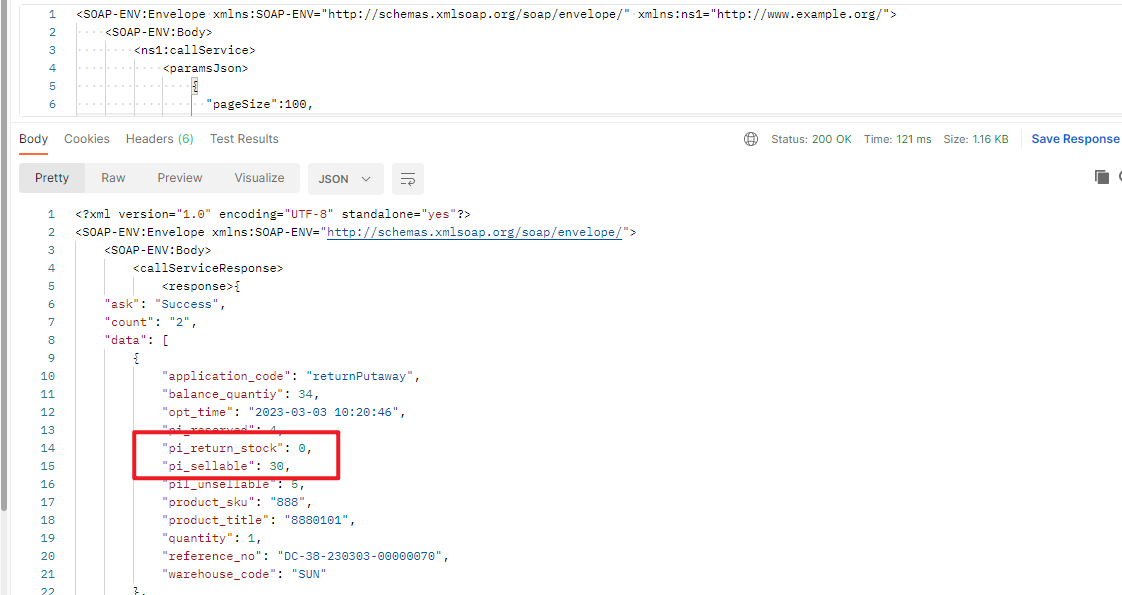
Task: Click the "pi_sellable": 30 line
Action: (225, 466)
